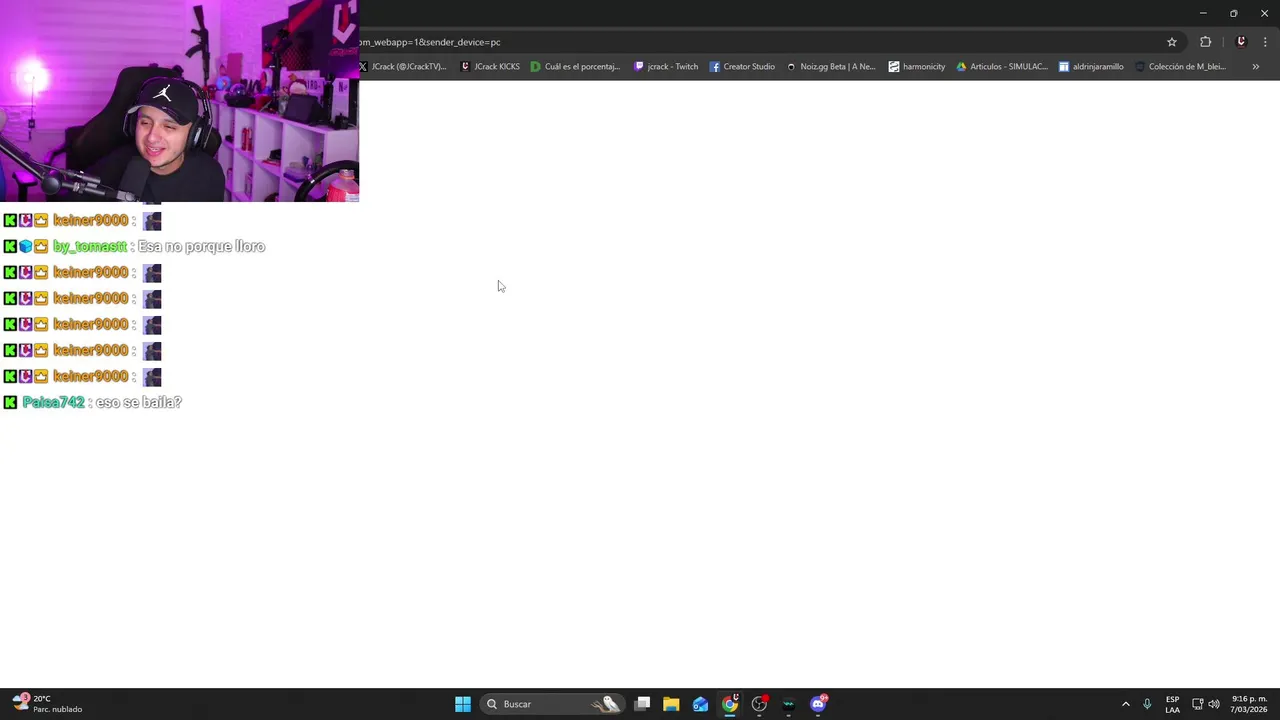Change the ESP LAA keyboard language
This screenshot has height=720, width=1280.
coord(1172,704)
